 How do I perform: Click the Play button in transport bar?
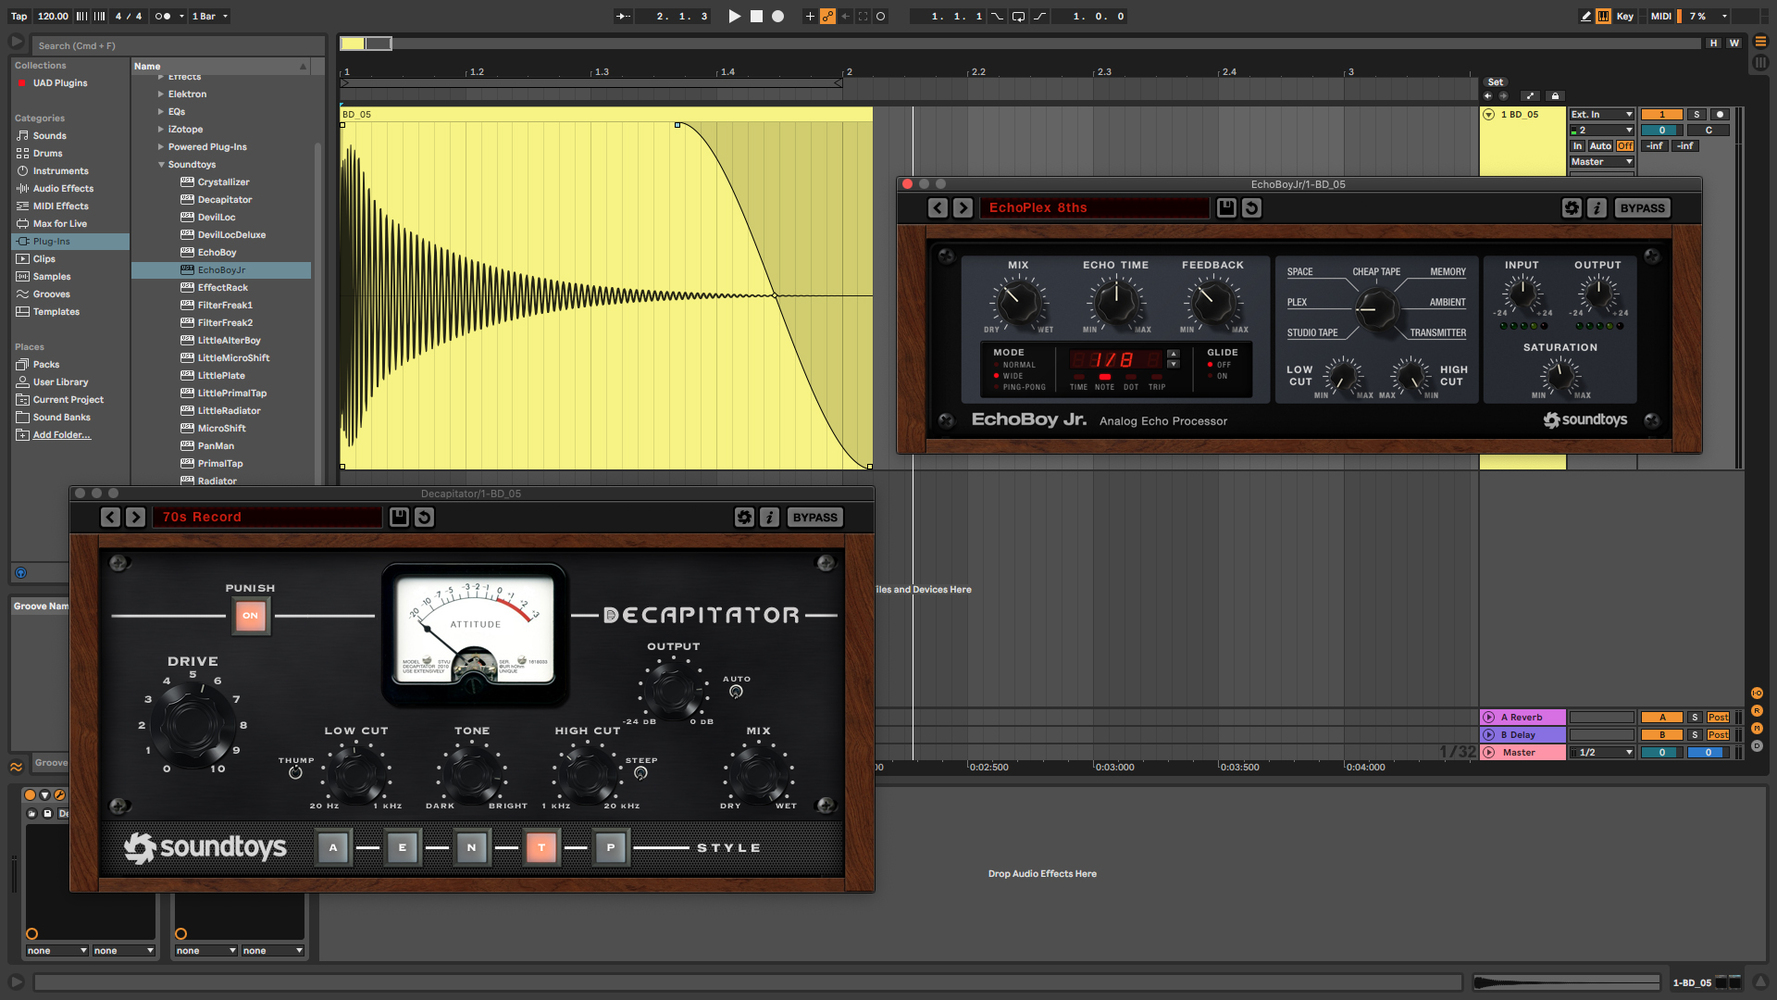pyautogui.click(x=734, y=16)
